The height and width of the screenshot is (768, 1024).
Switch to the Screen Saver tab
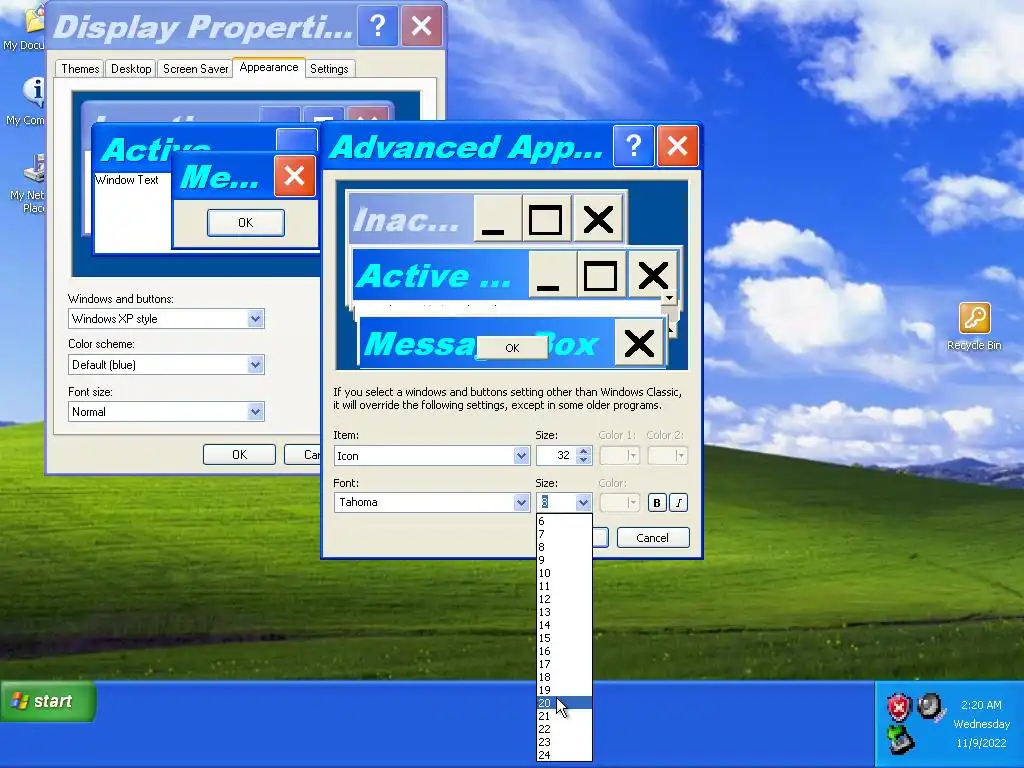195,69
